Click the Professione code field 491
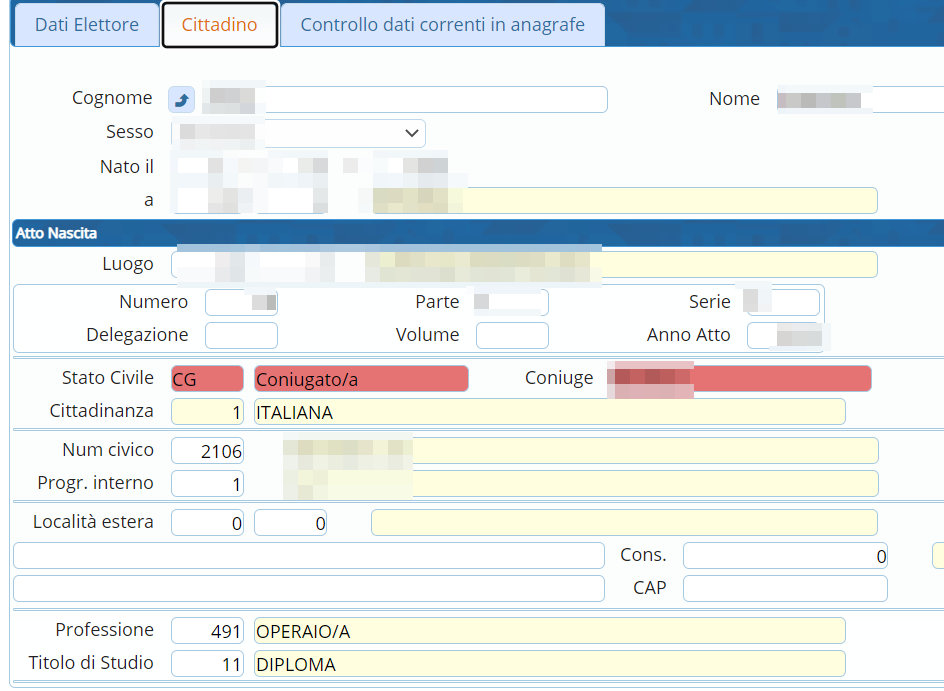Image resolution: width=944 pixels, height=691 pixels. click(207, 631)
